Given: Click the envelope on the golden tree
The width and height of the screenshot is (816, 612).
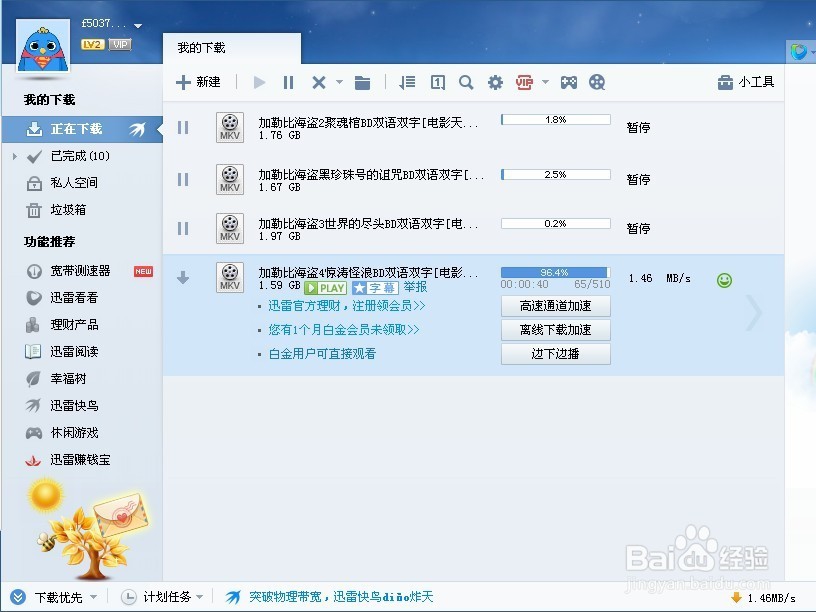Looking at the screenshot, I should click(121, 515).
